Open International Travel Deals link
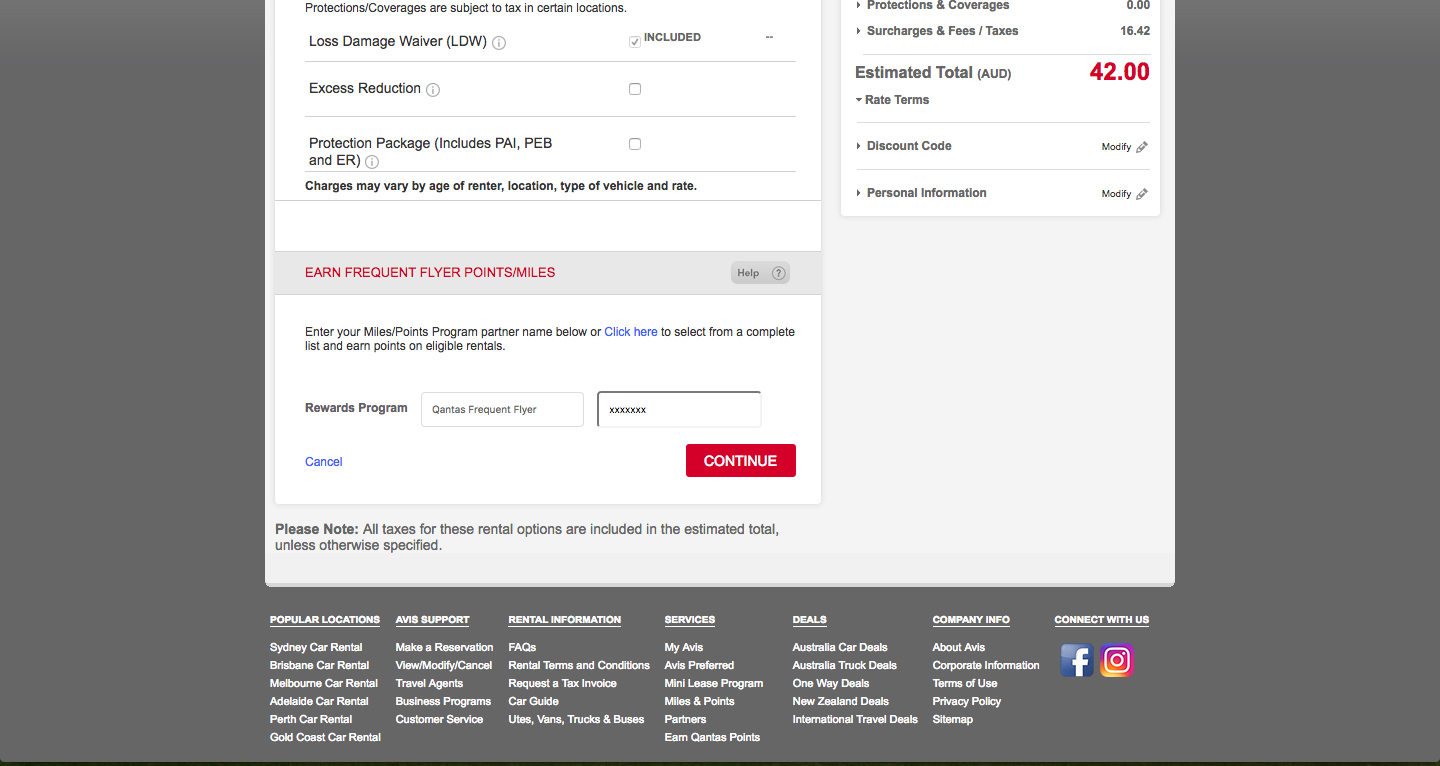 point(855,719)
